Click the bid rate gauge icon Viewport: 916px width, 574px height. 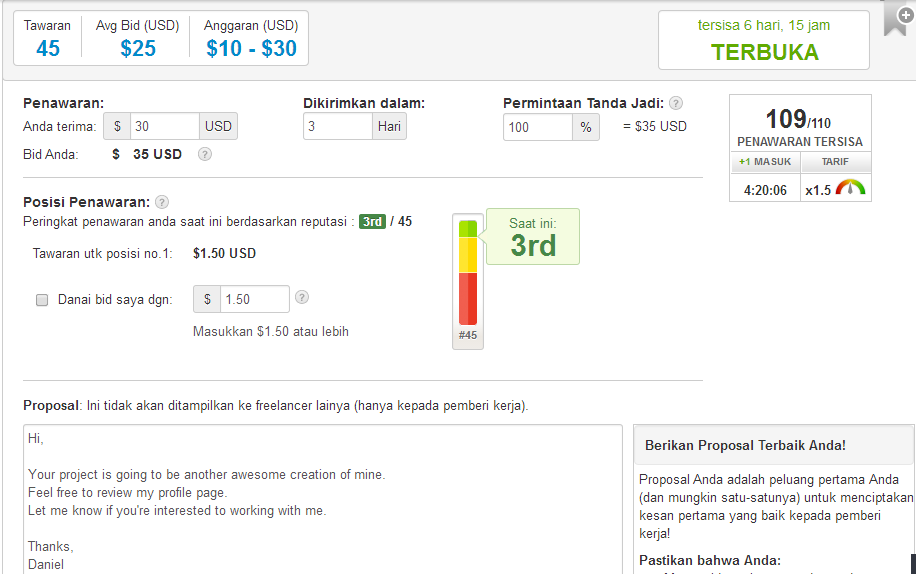pos(851,189)
